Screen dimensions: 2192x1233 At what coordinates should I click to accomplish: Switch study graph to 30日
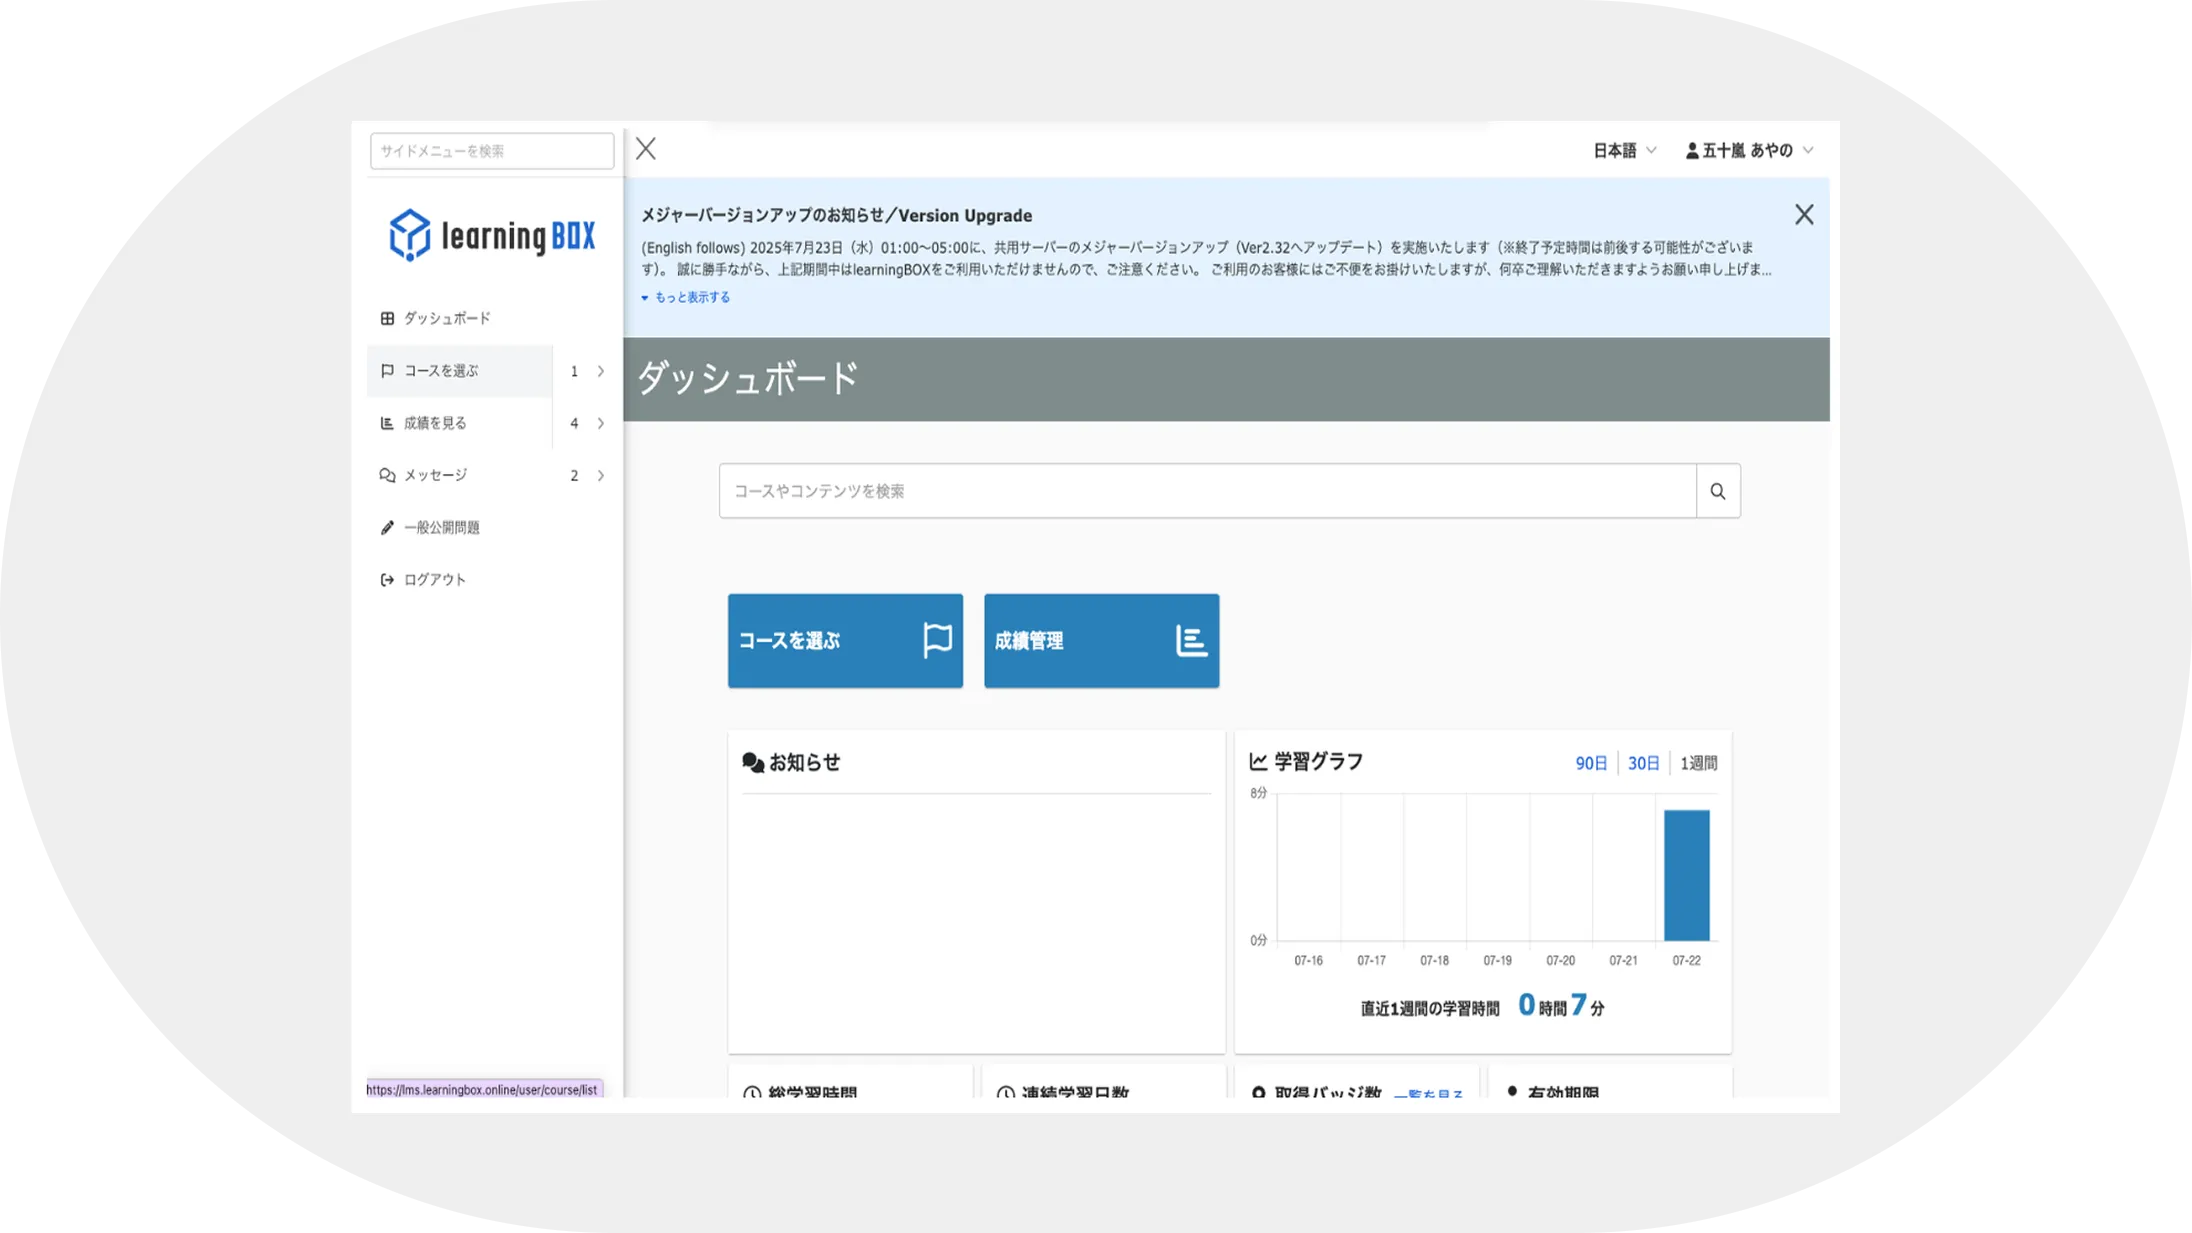click(x=1643, y=763)
